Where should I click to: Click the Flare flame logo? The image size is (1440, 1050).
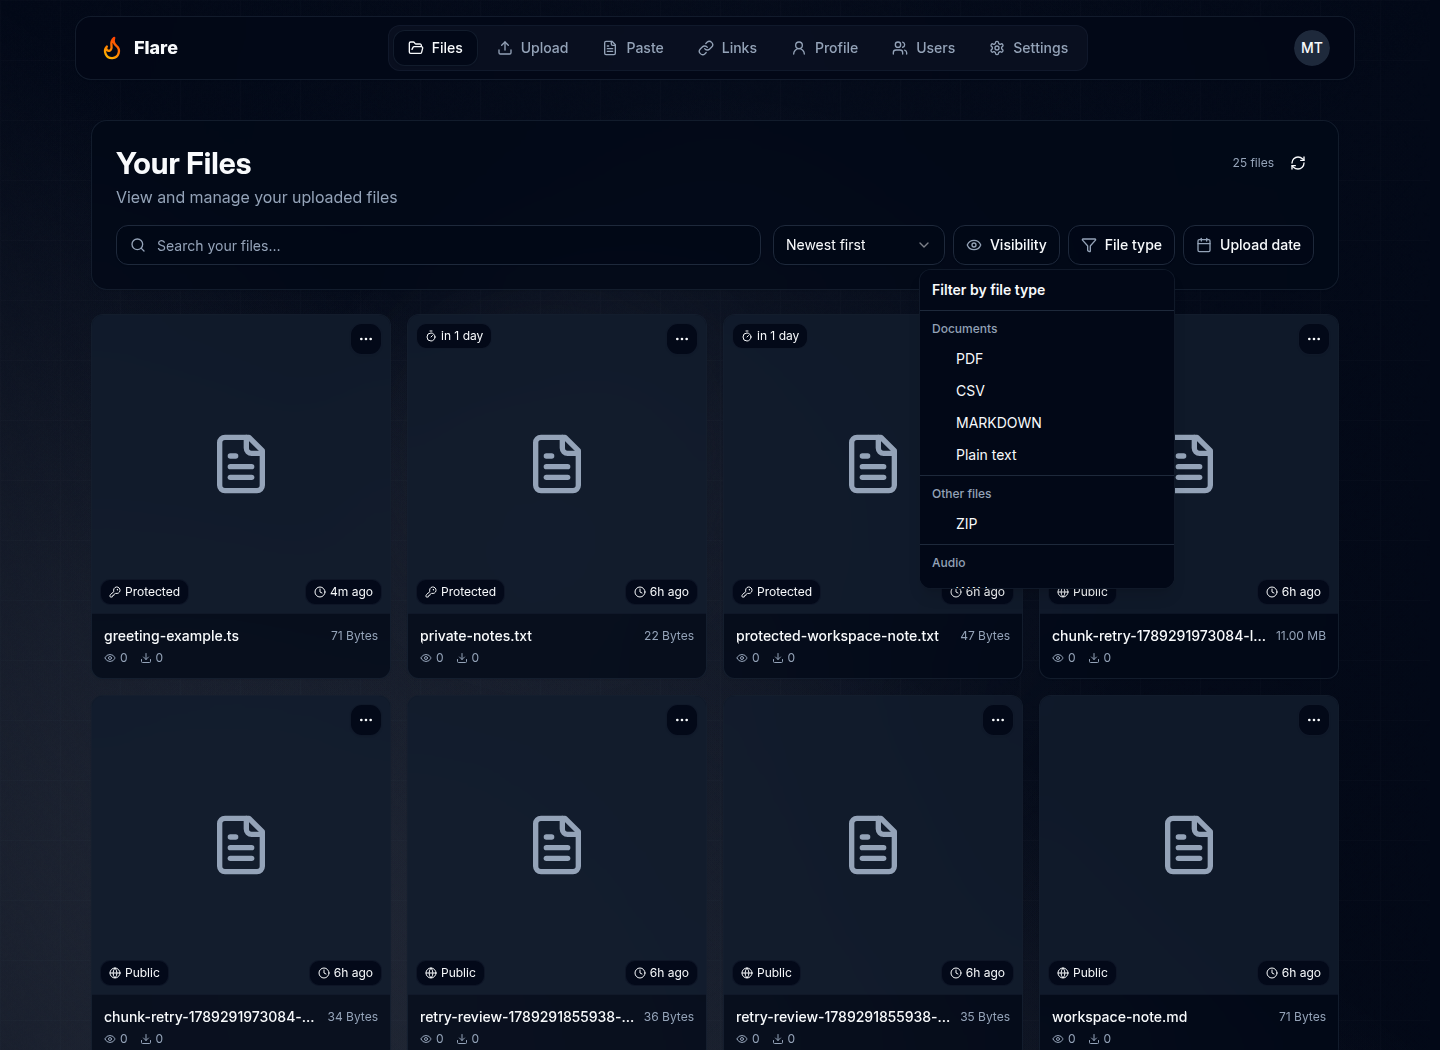click(x=112, y=48)
